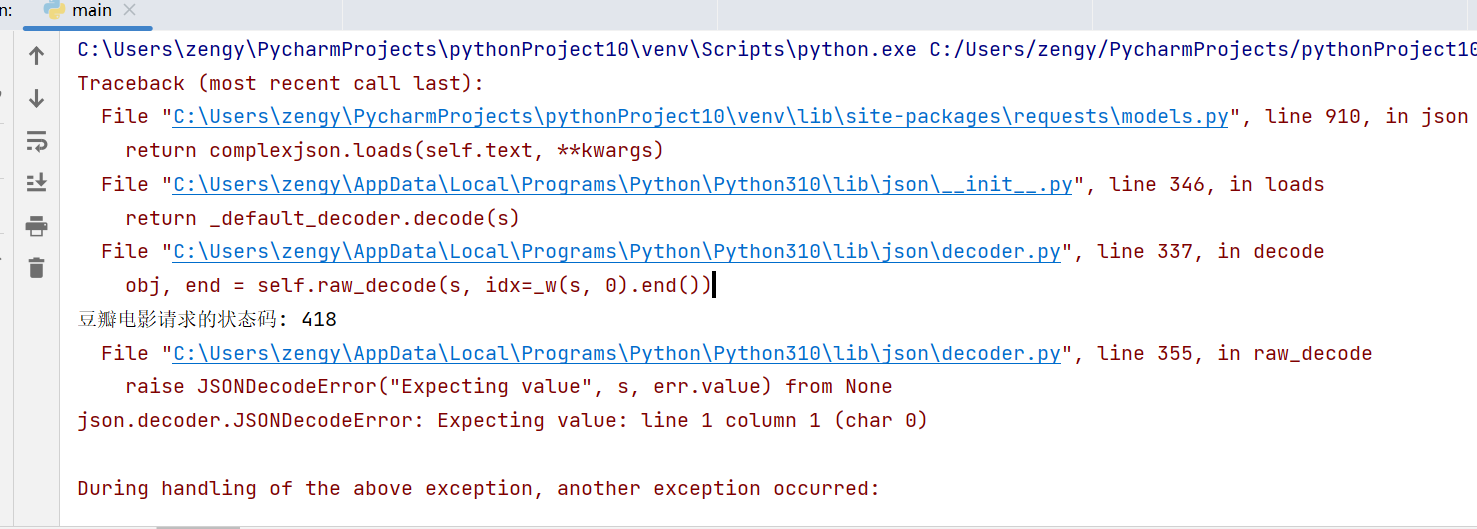Toggle Soft-Wrap for console output
Viewport: 1477px width, 529px height.
37,140
